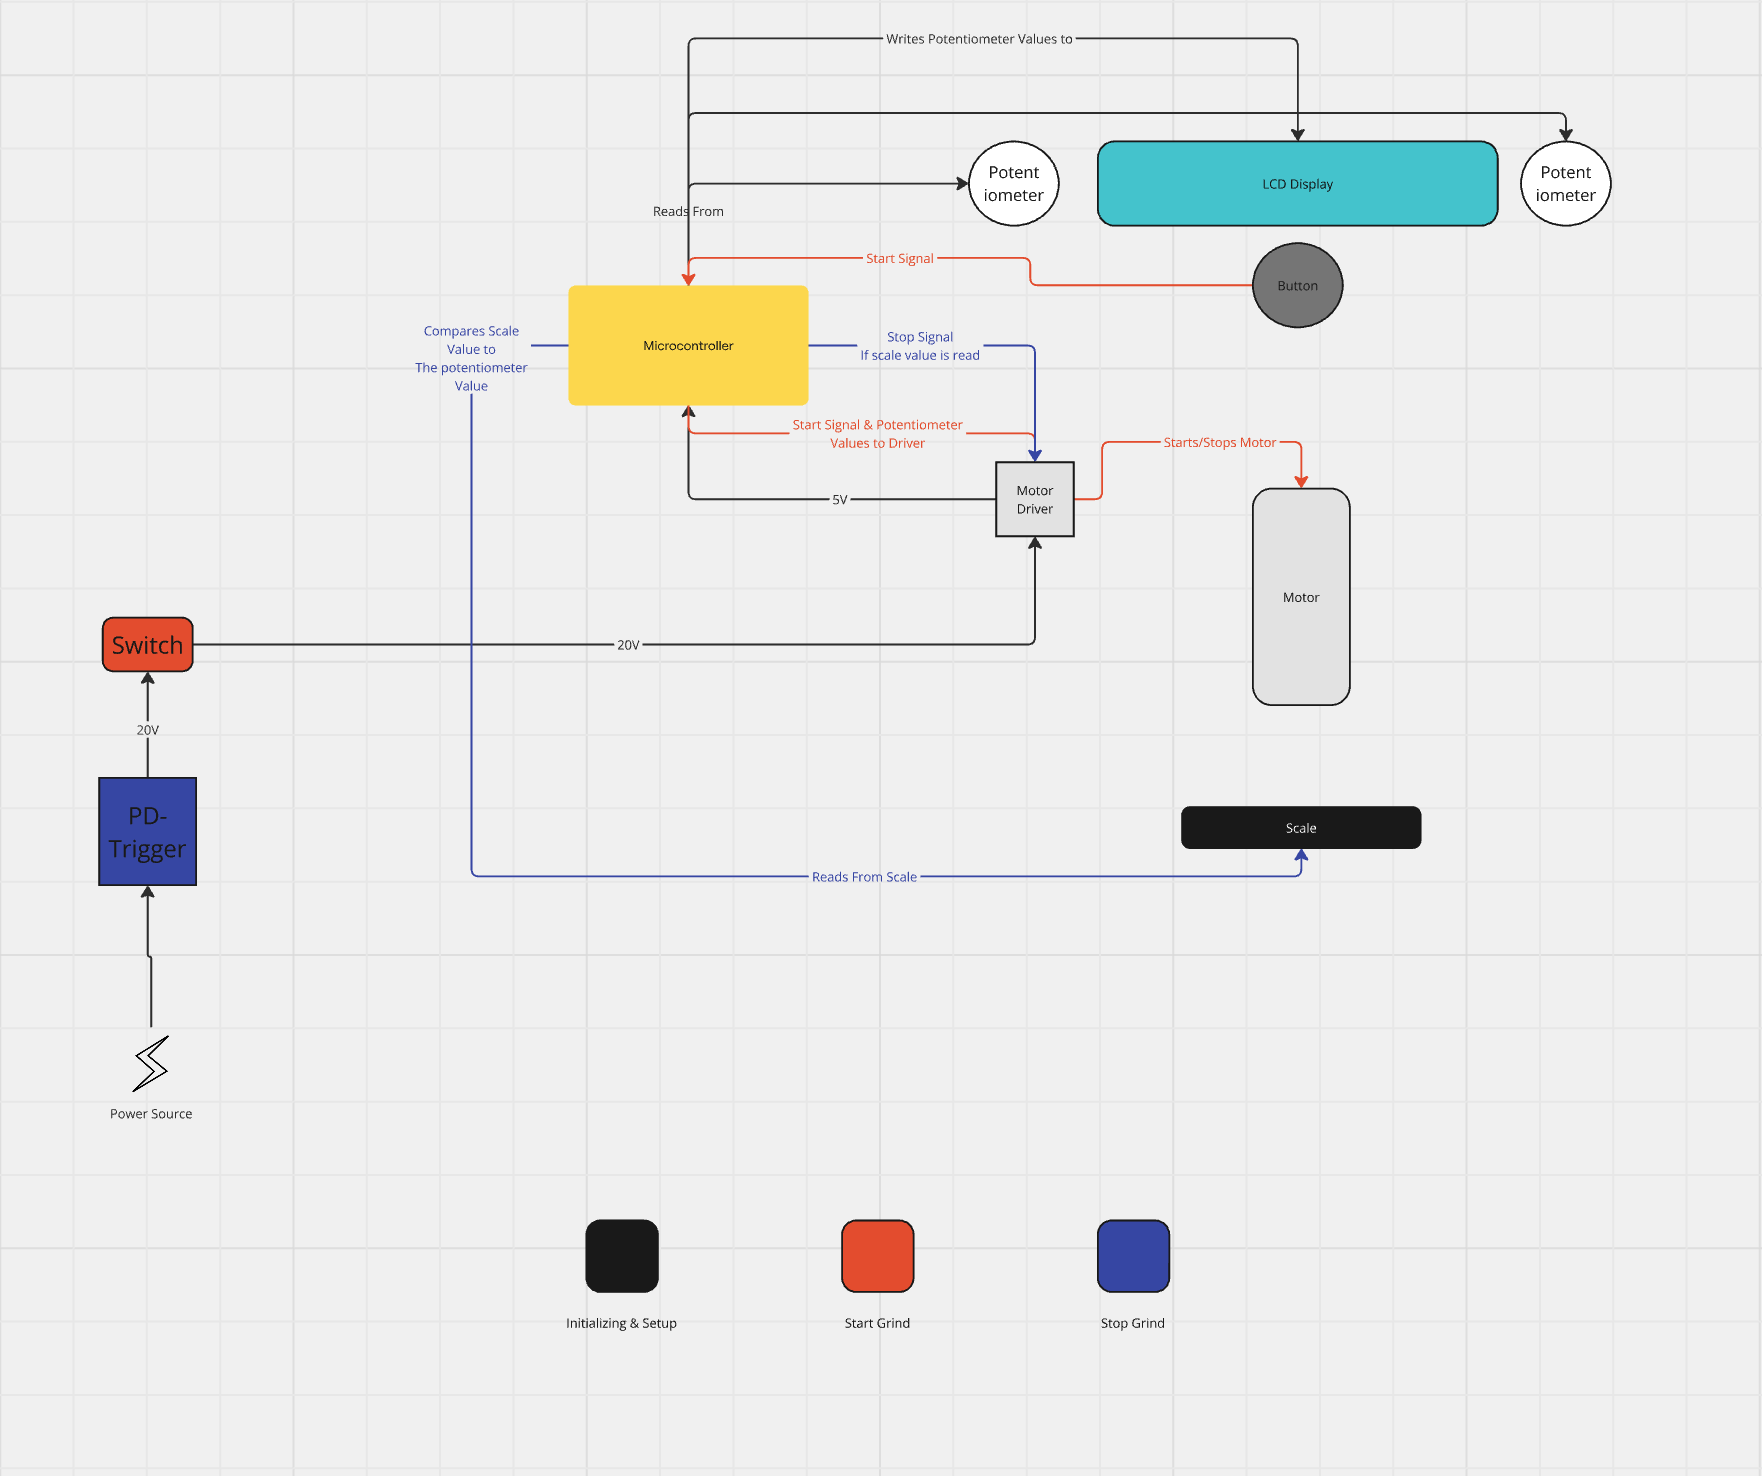Click the Stop Grind legend label
1762x1476 pixels.
1133,1322
